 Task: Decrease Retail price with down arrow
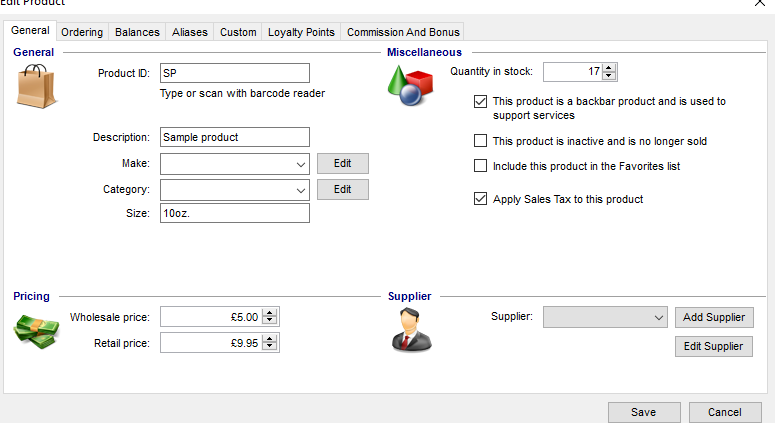[270, 346]
